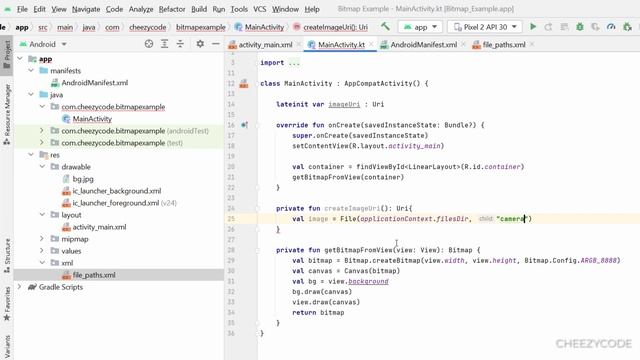
Task: Open Project panel settings gear
Action: (200, 44)
